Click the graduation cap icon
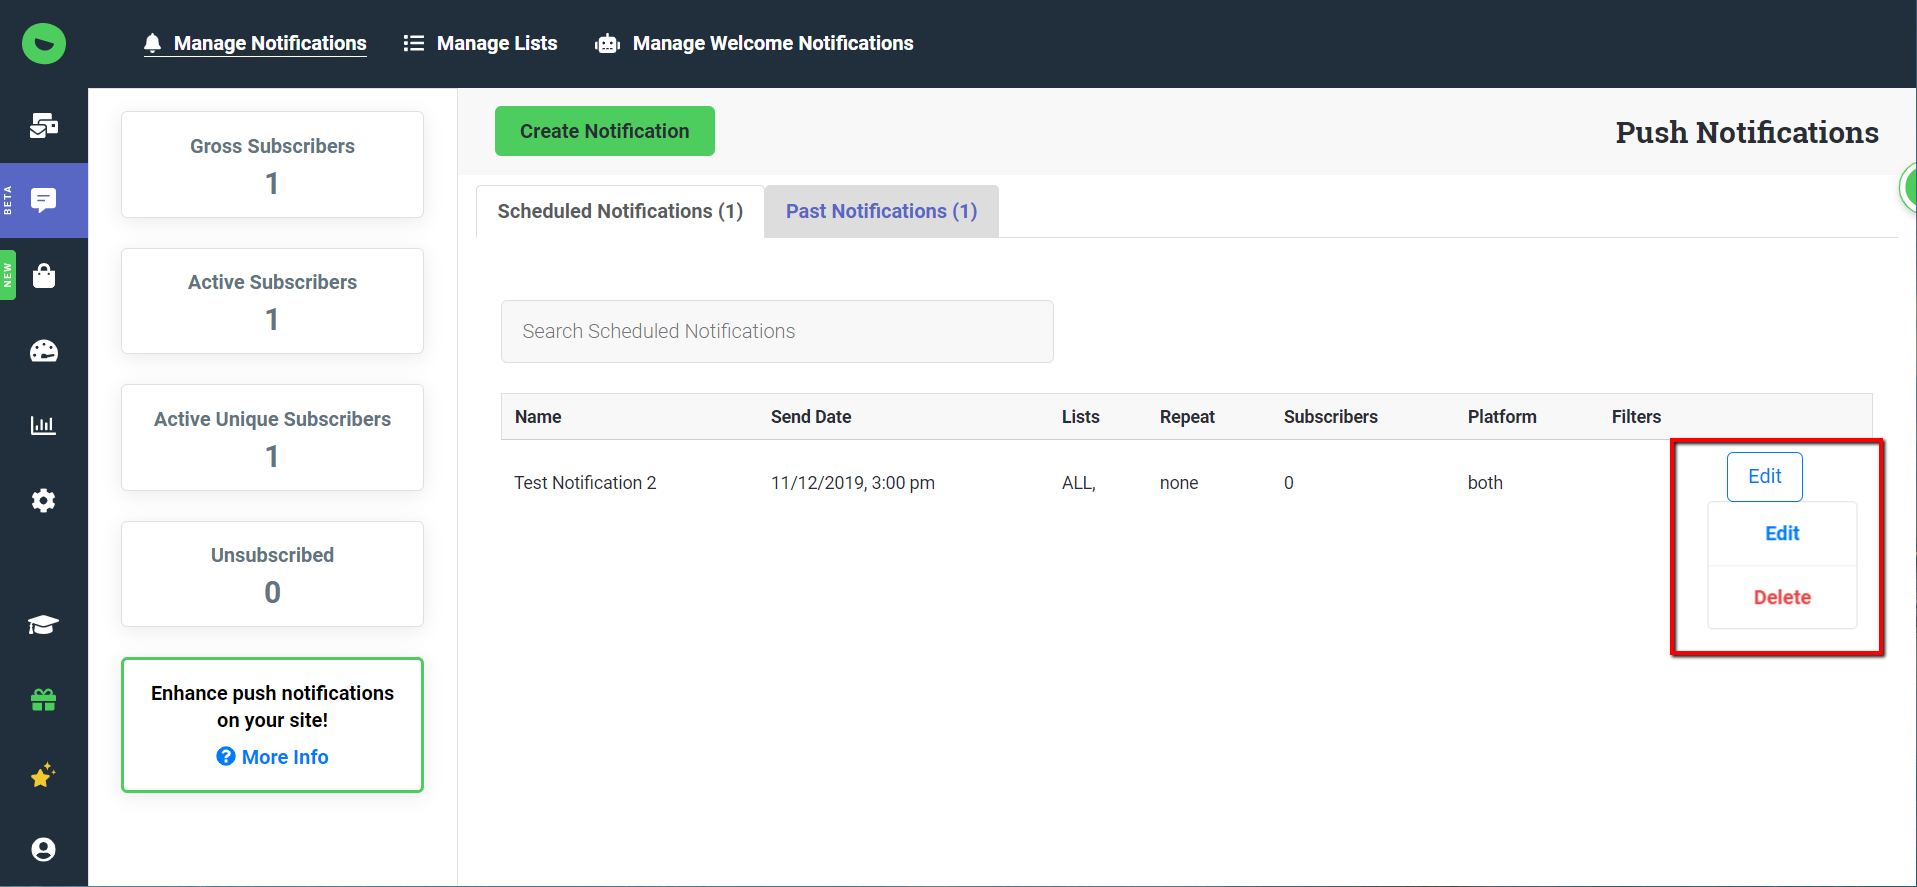 coord(44,625)
